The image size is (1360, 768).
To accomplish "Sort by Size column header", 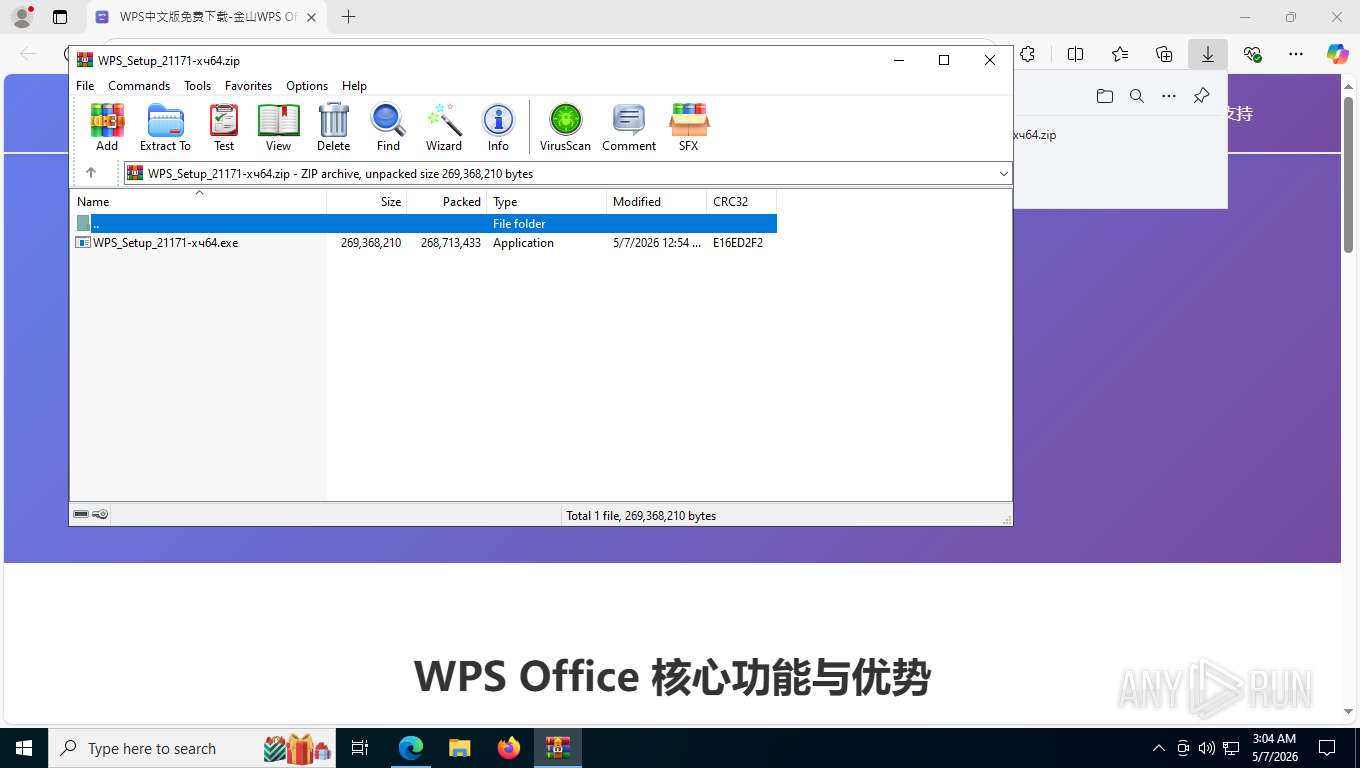I will tap(367, 201).
